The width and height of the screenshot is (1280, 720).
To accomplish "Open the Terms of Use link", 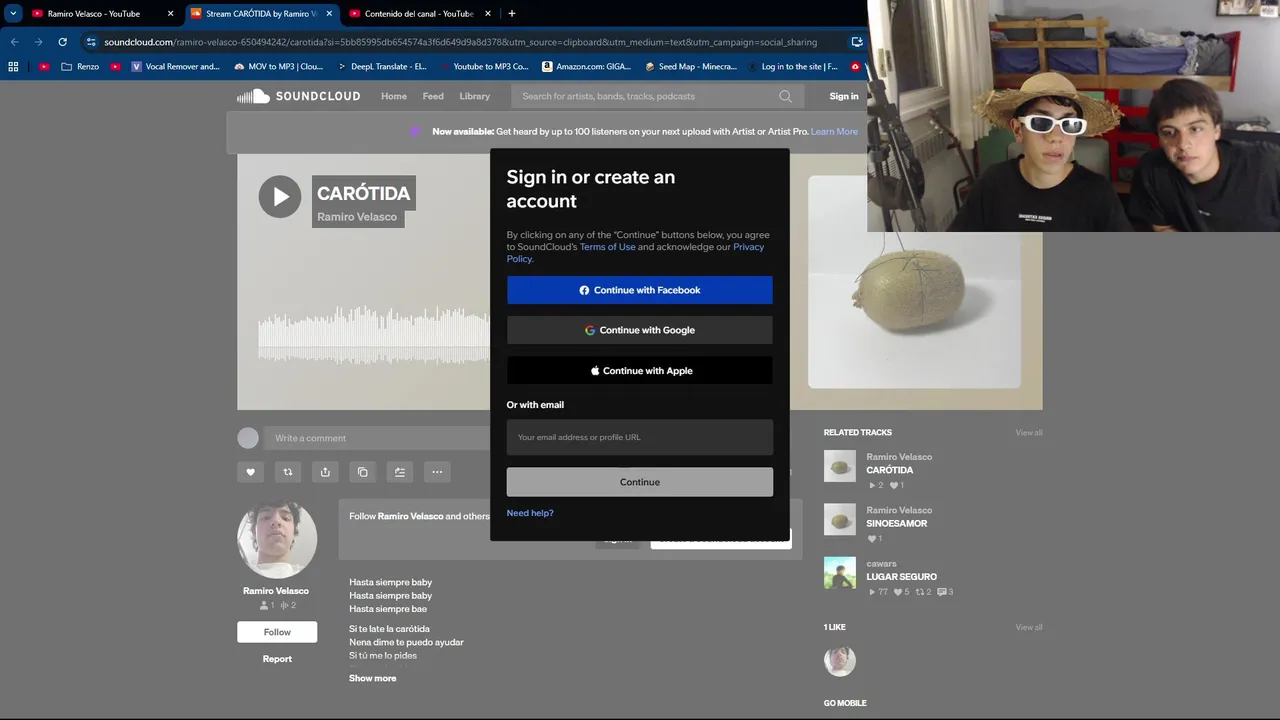I will click(x=607, y=247).
